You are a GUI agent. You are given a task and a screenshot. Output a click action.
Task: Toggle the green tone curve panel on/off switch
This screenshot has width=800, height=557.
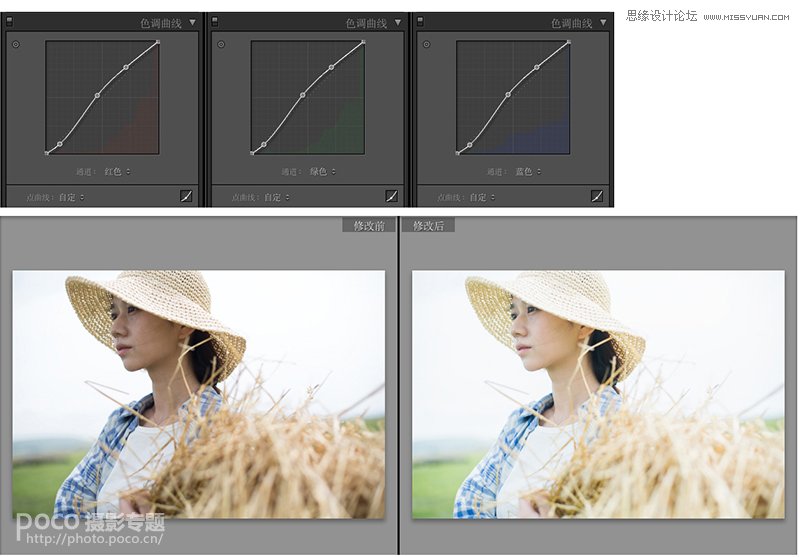click(x=215, y=21)
